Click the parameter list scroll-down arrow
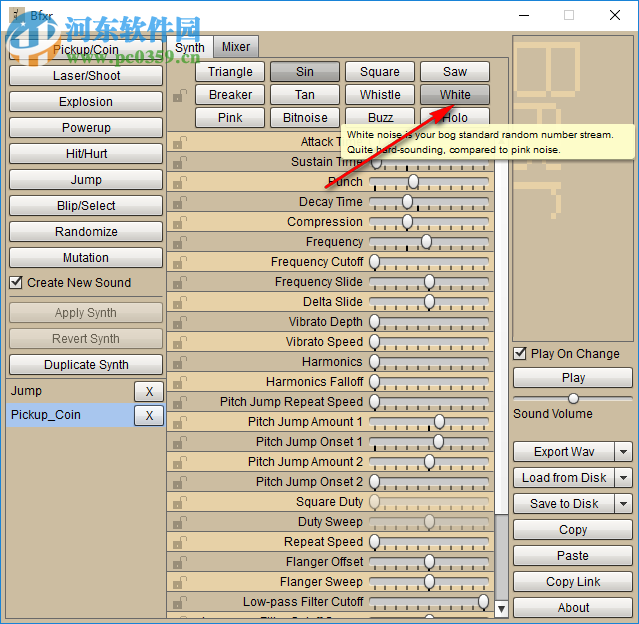This screenshot has width=639, height=624. pos(502,609)
